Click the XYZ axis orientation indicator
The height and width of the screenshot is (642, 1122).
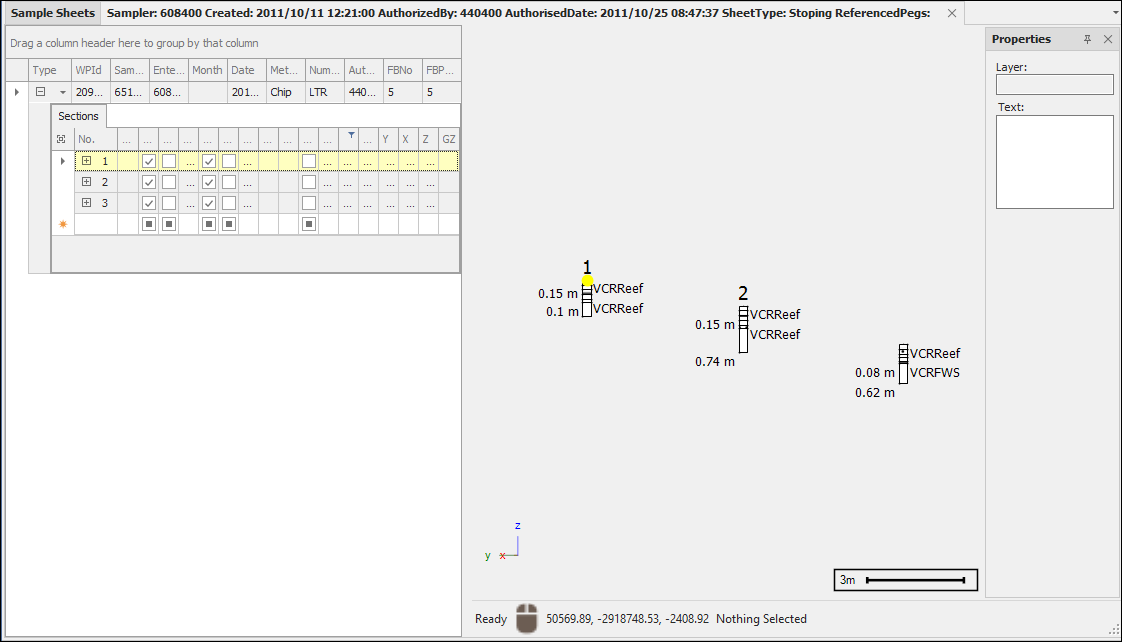[x=505, y=544]
